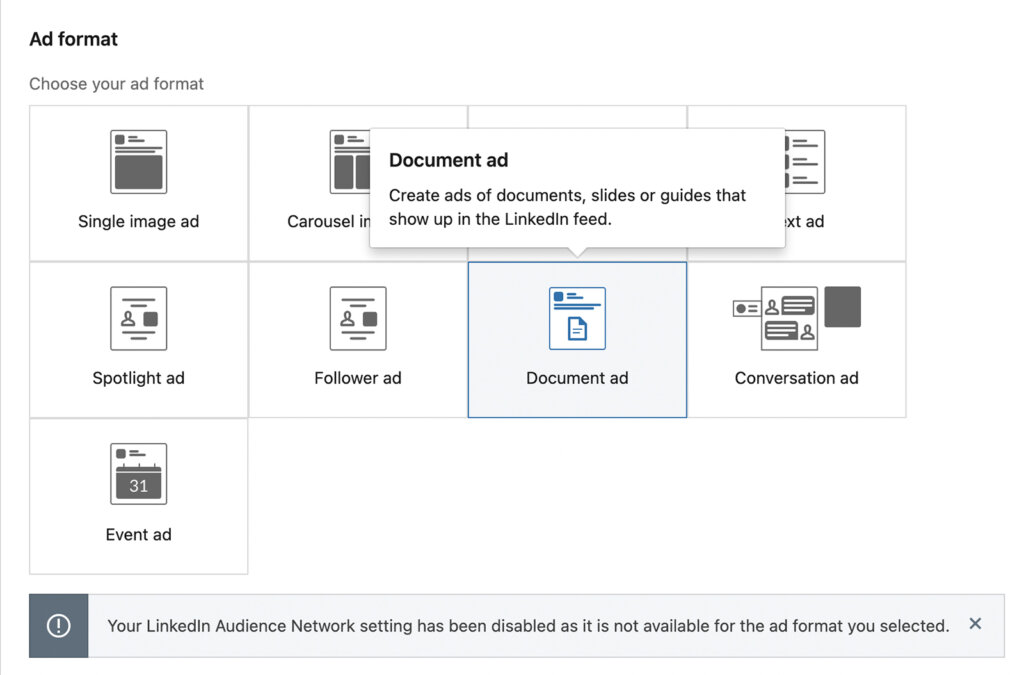Choose the Conversation ad format
1024x675 pixels.
click(797, 340)
